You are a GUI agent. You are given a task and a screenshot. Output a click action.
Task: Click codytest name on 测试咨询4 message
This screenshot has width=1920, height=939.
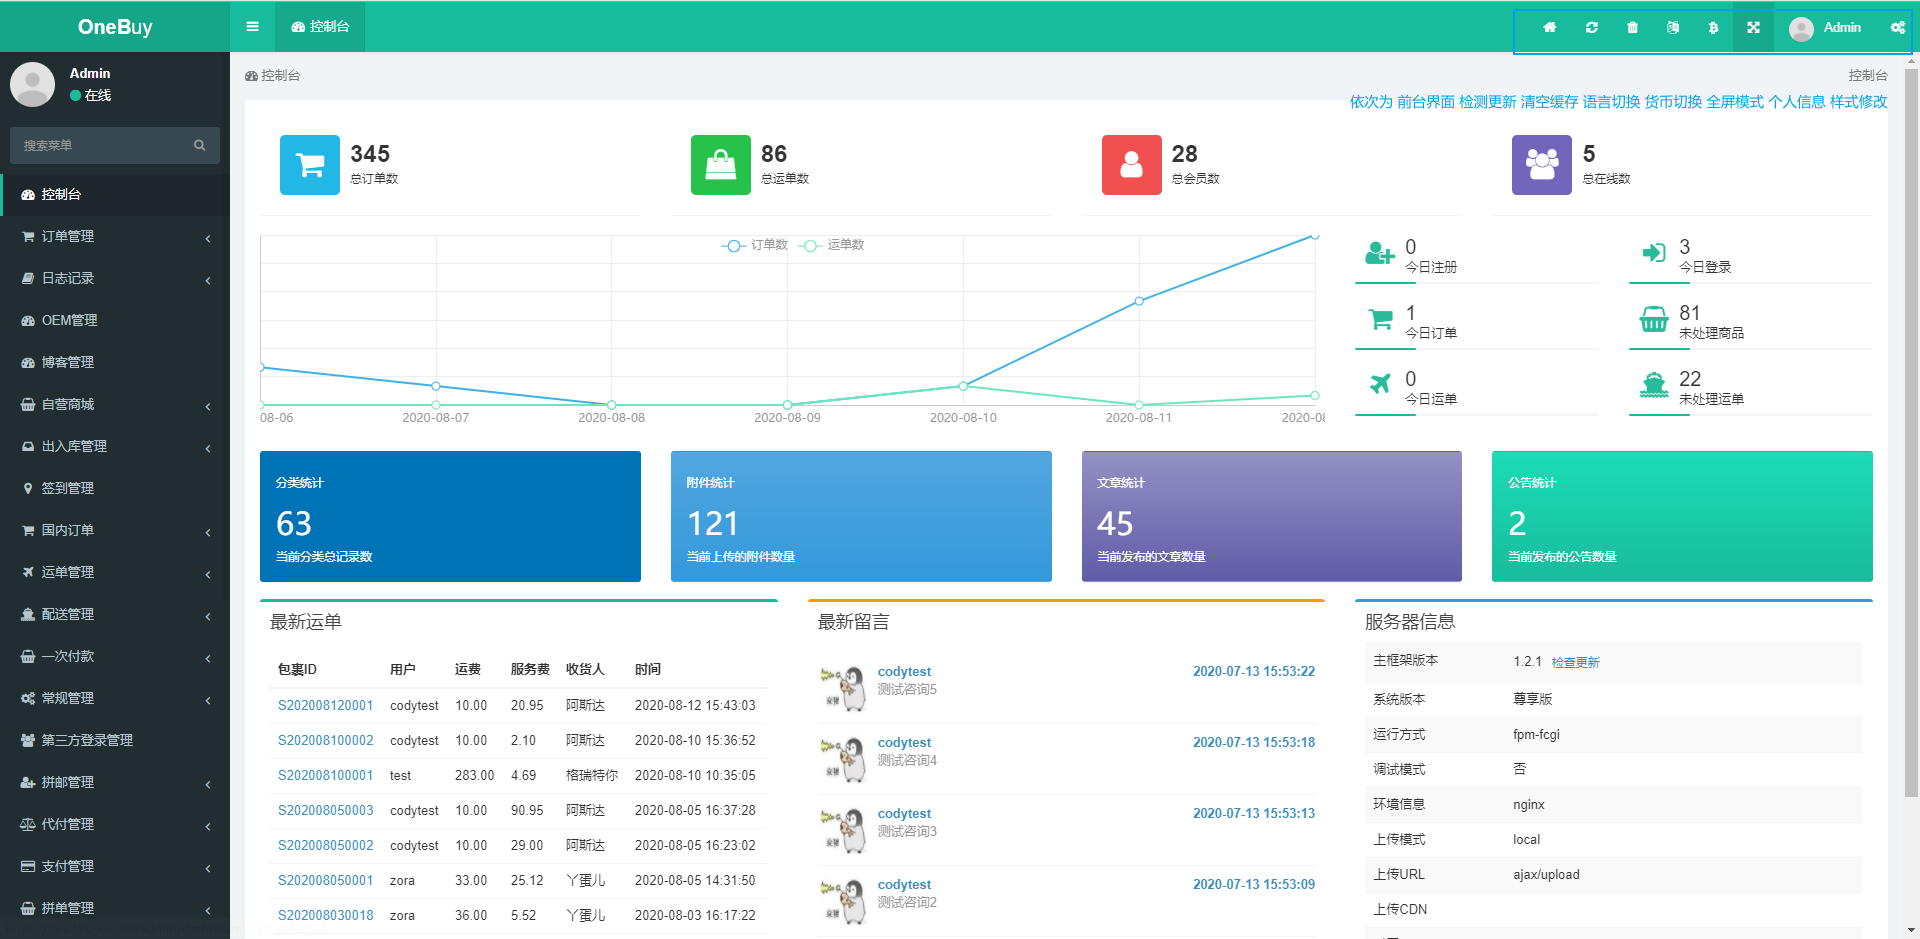pyautogui.click(x=904, y=743)
